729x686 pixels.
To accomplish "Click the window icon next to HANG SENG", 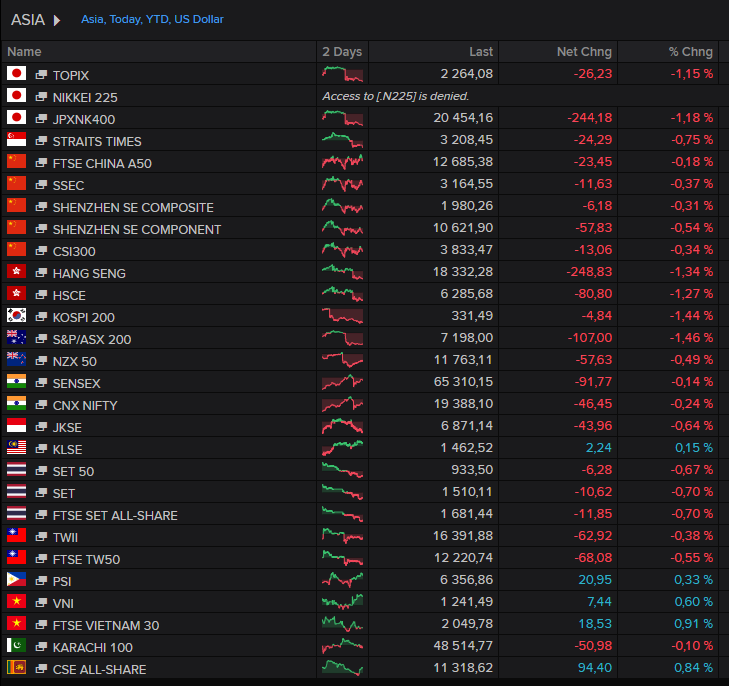I will pyautogui.click(x=41, y=272).
